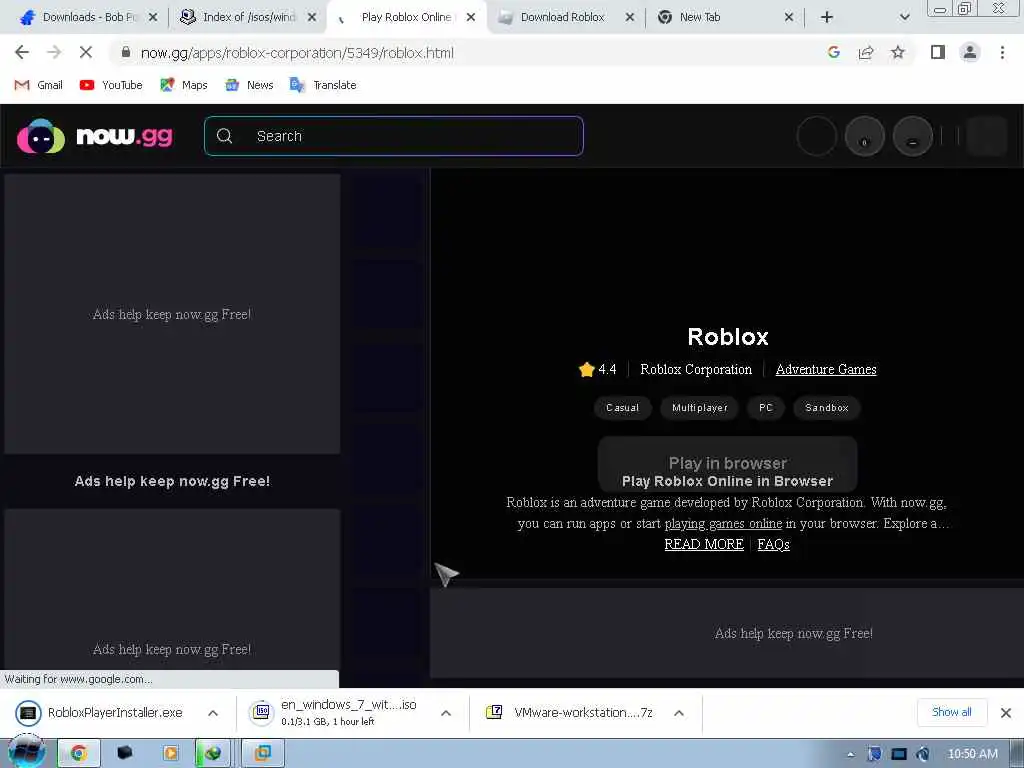Viewport: 1024px width, 768px height.
Task: Click the now.gg logo
Action: 95,136
